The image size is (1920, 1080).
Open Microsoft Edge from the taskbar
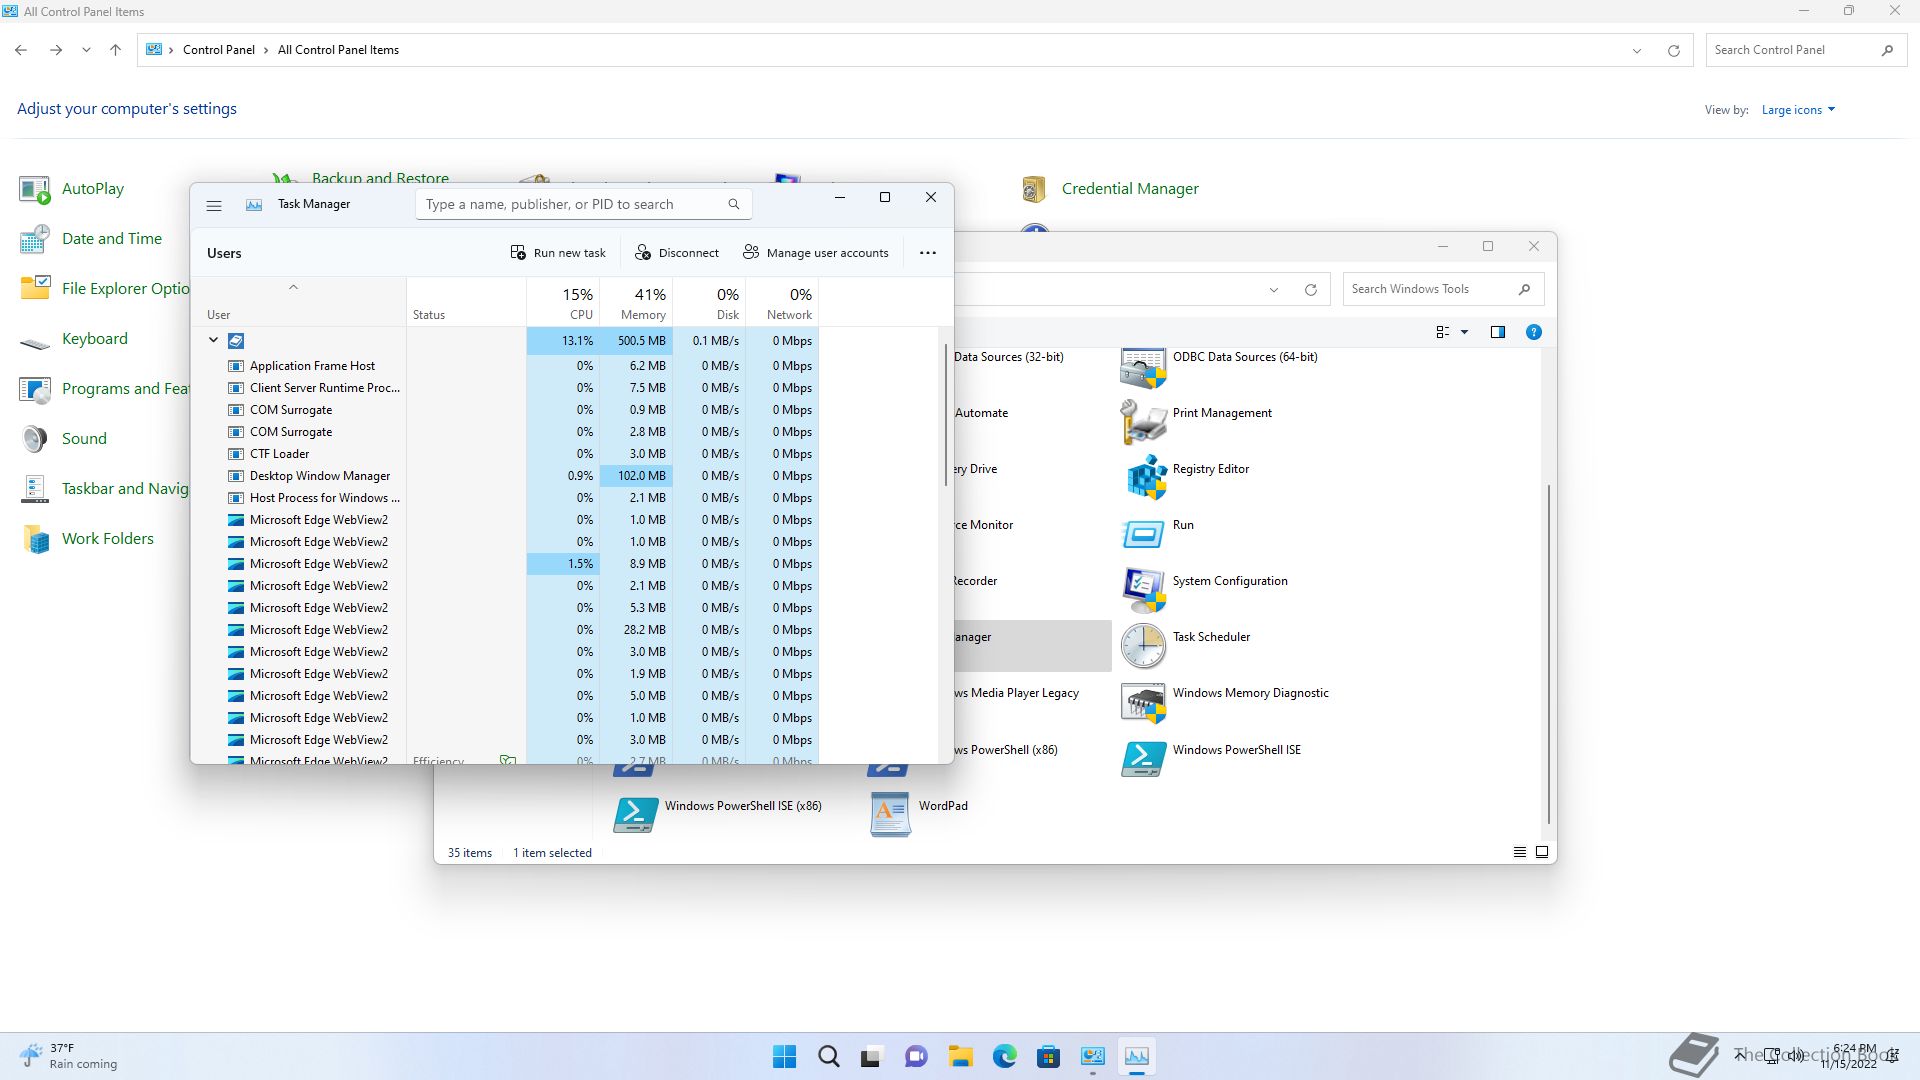click(x=1004, y=1056)
